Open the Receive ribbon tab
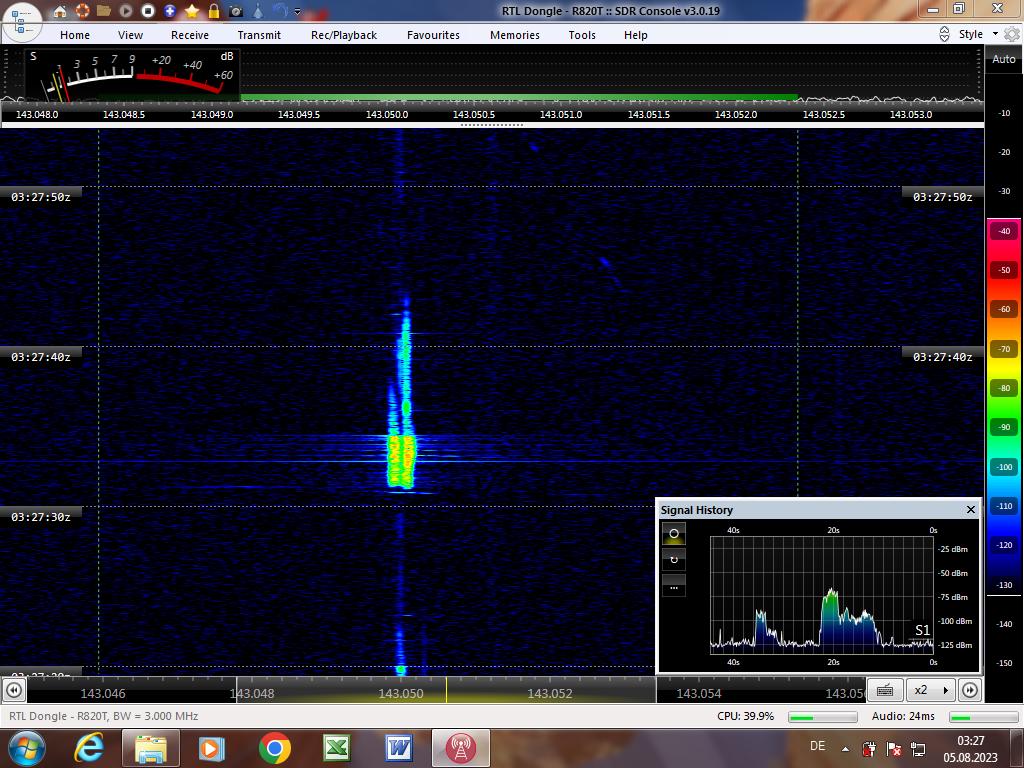 190,35
